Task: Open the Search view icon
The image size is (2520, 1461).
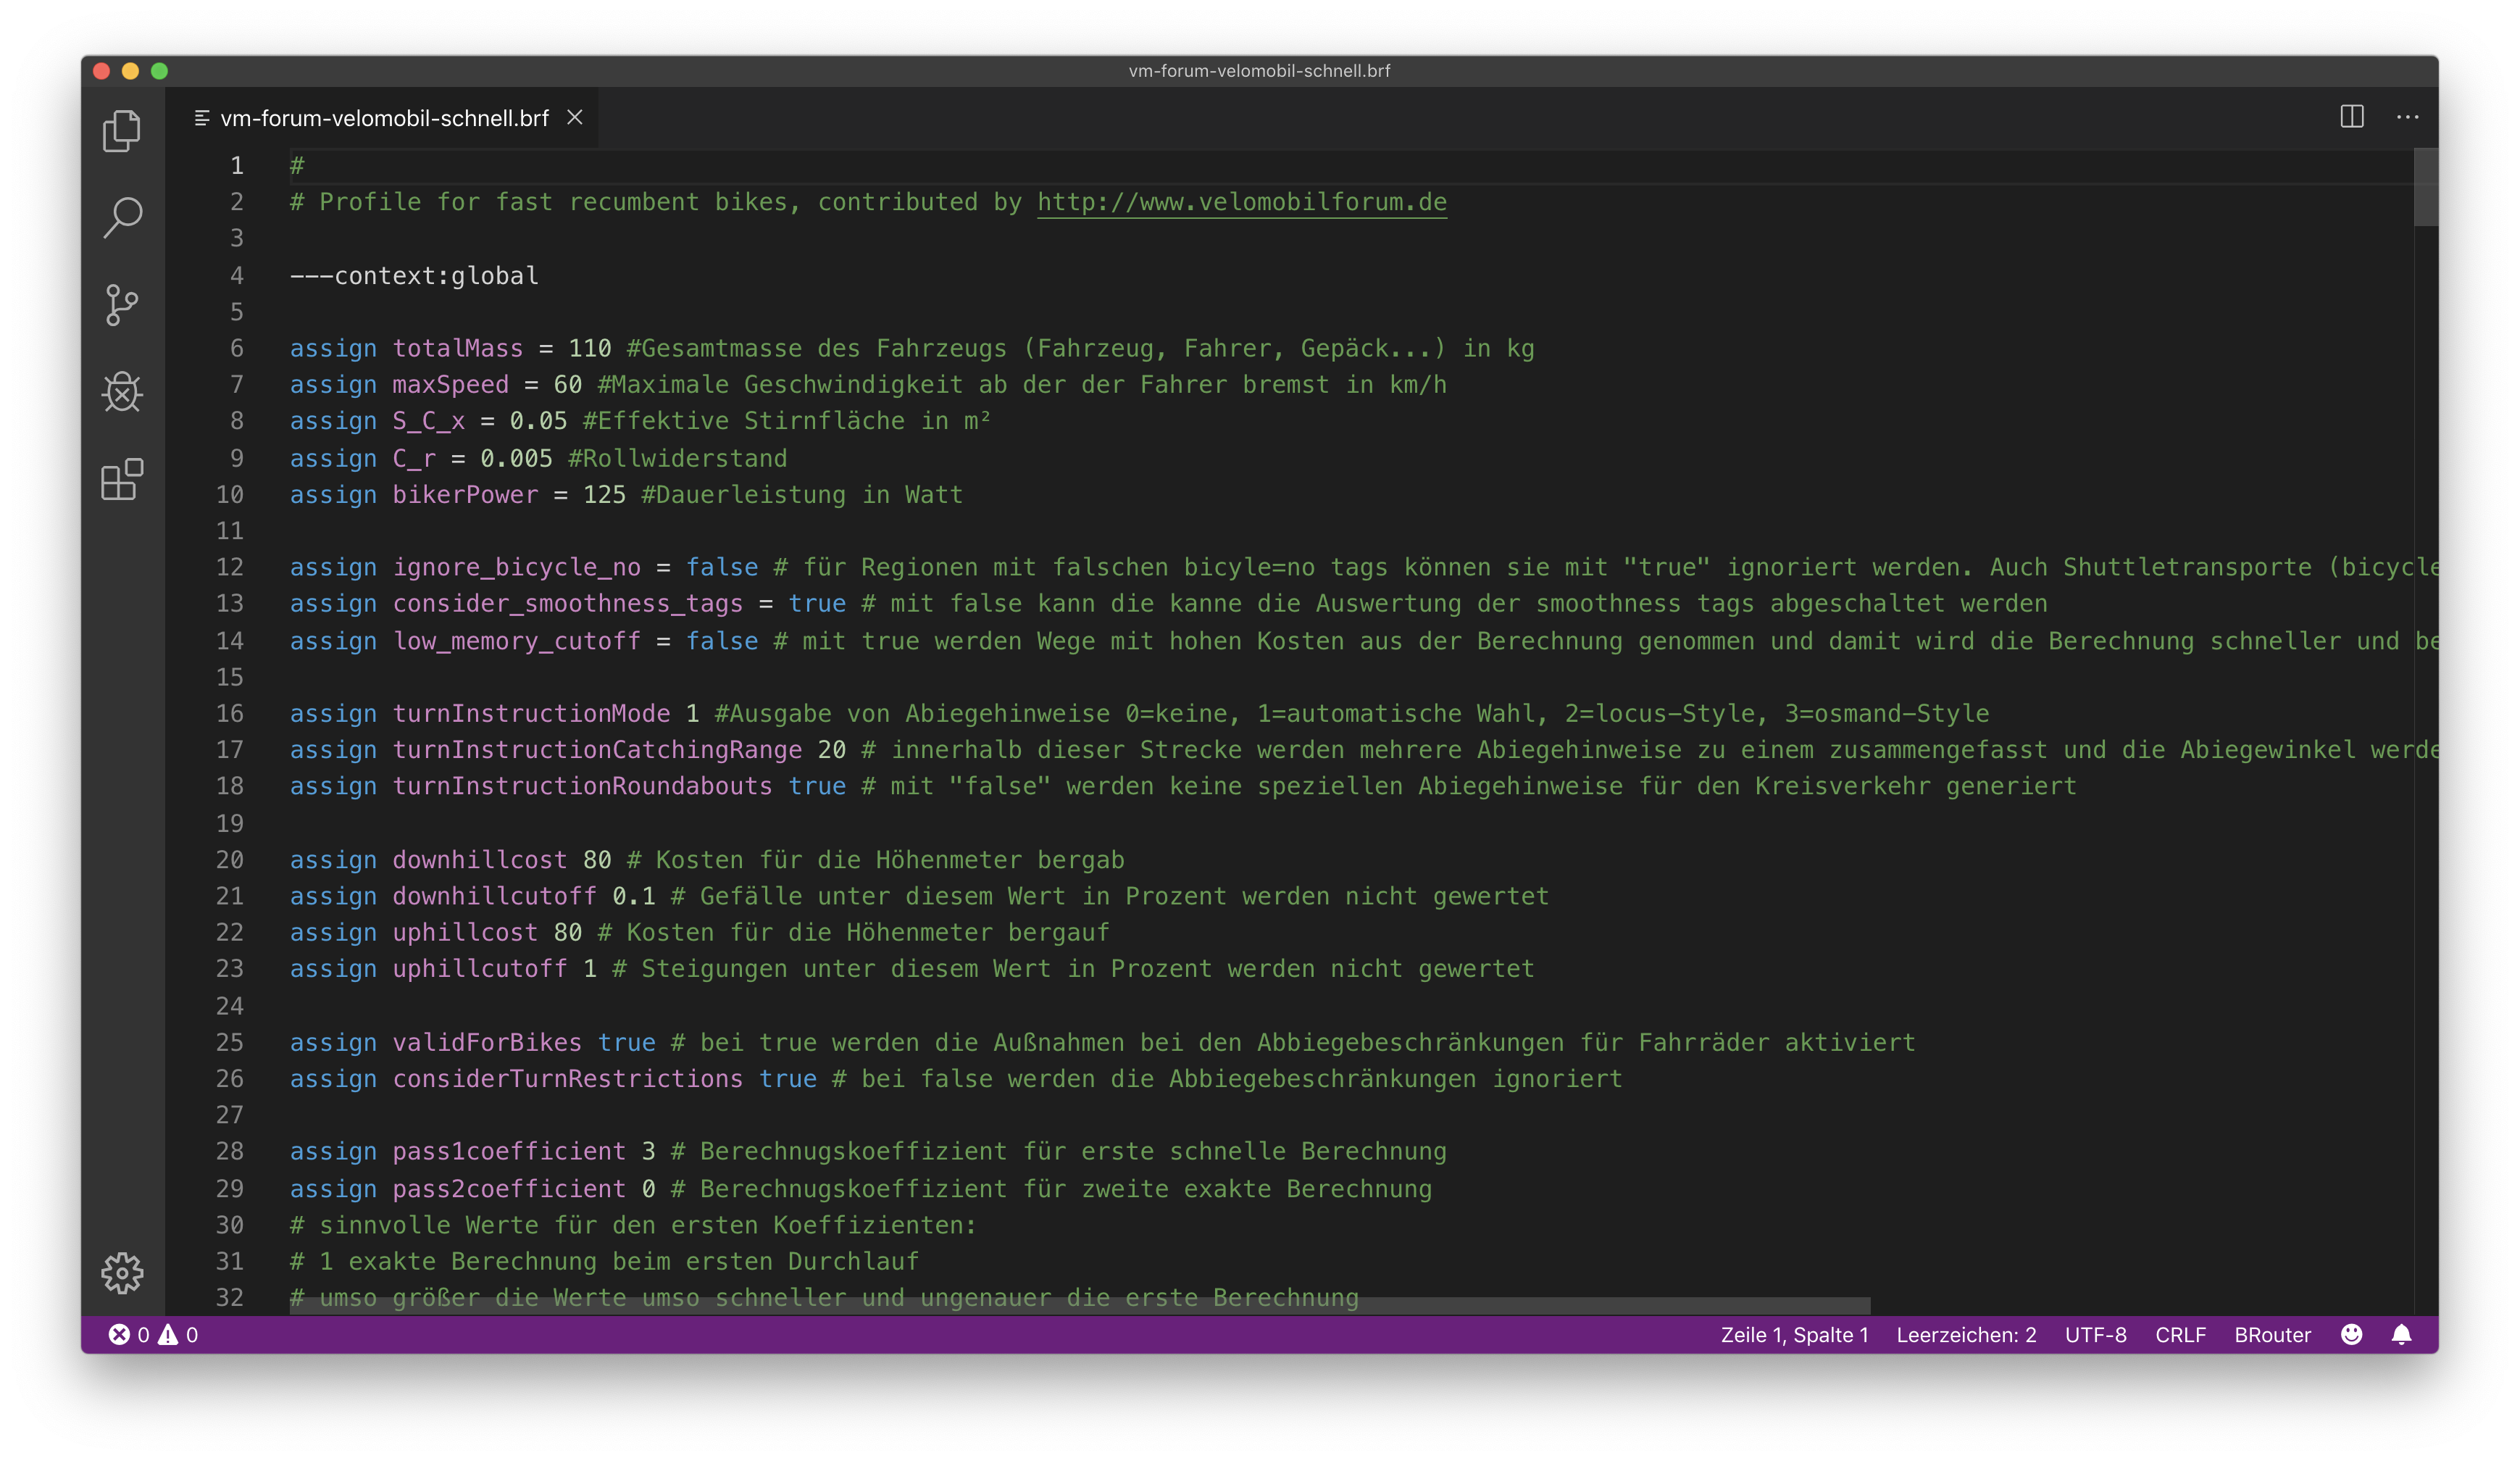Action: click(x=122, y=217)
